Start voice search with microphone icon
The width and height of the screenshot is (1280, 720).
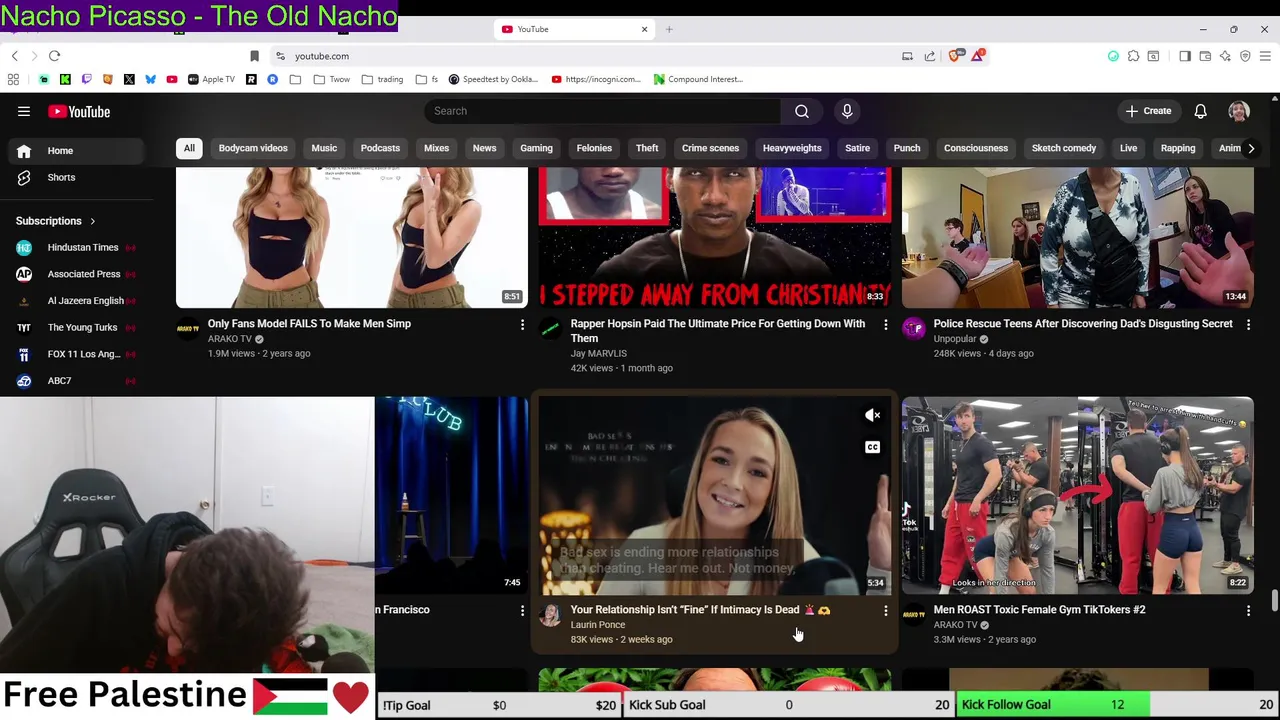tap(847, 111)
